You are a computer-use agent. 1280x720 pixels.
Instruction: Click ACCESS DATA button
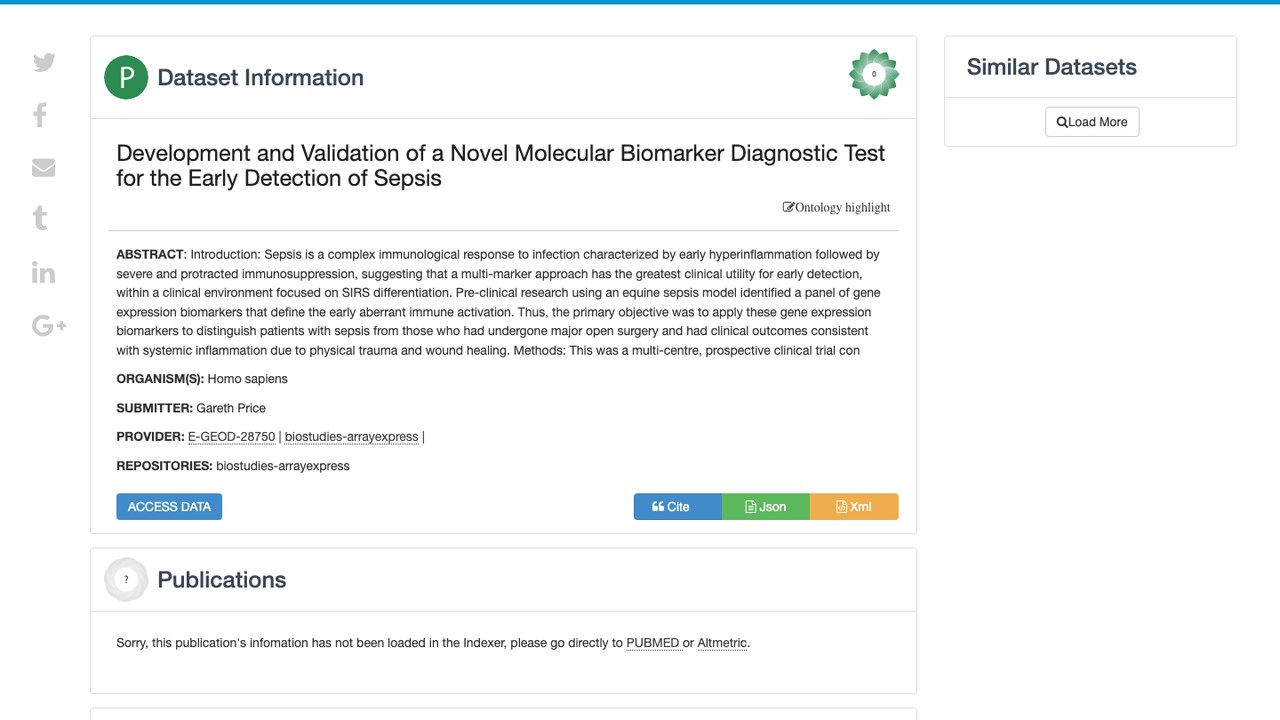pos(169,507)
